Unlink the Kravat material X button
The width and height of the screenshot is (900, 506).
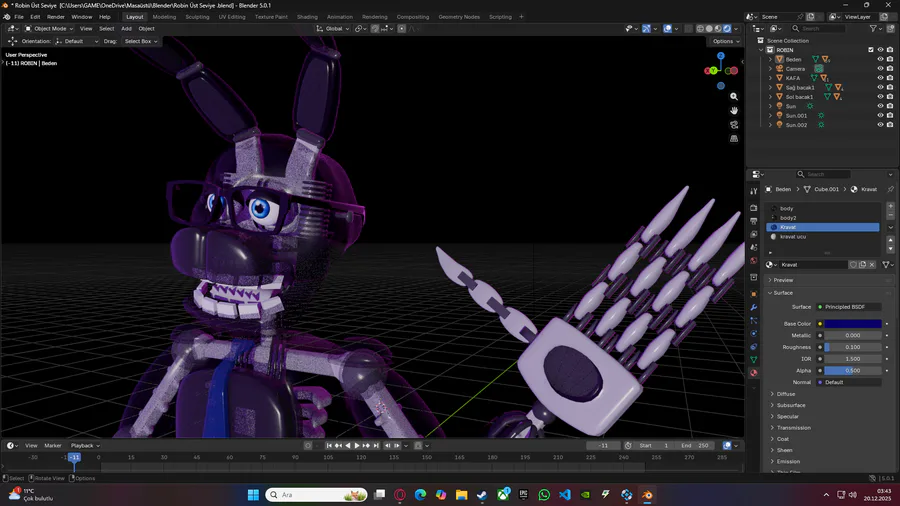tap(872, 264)
